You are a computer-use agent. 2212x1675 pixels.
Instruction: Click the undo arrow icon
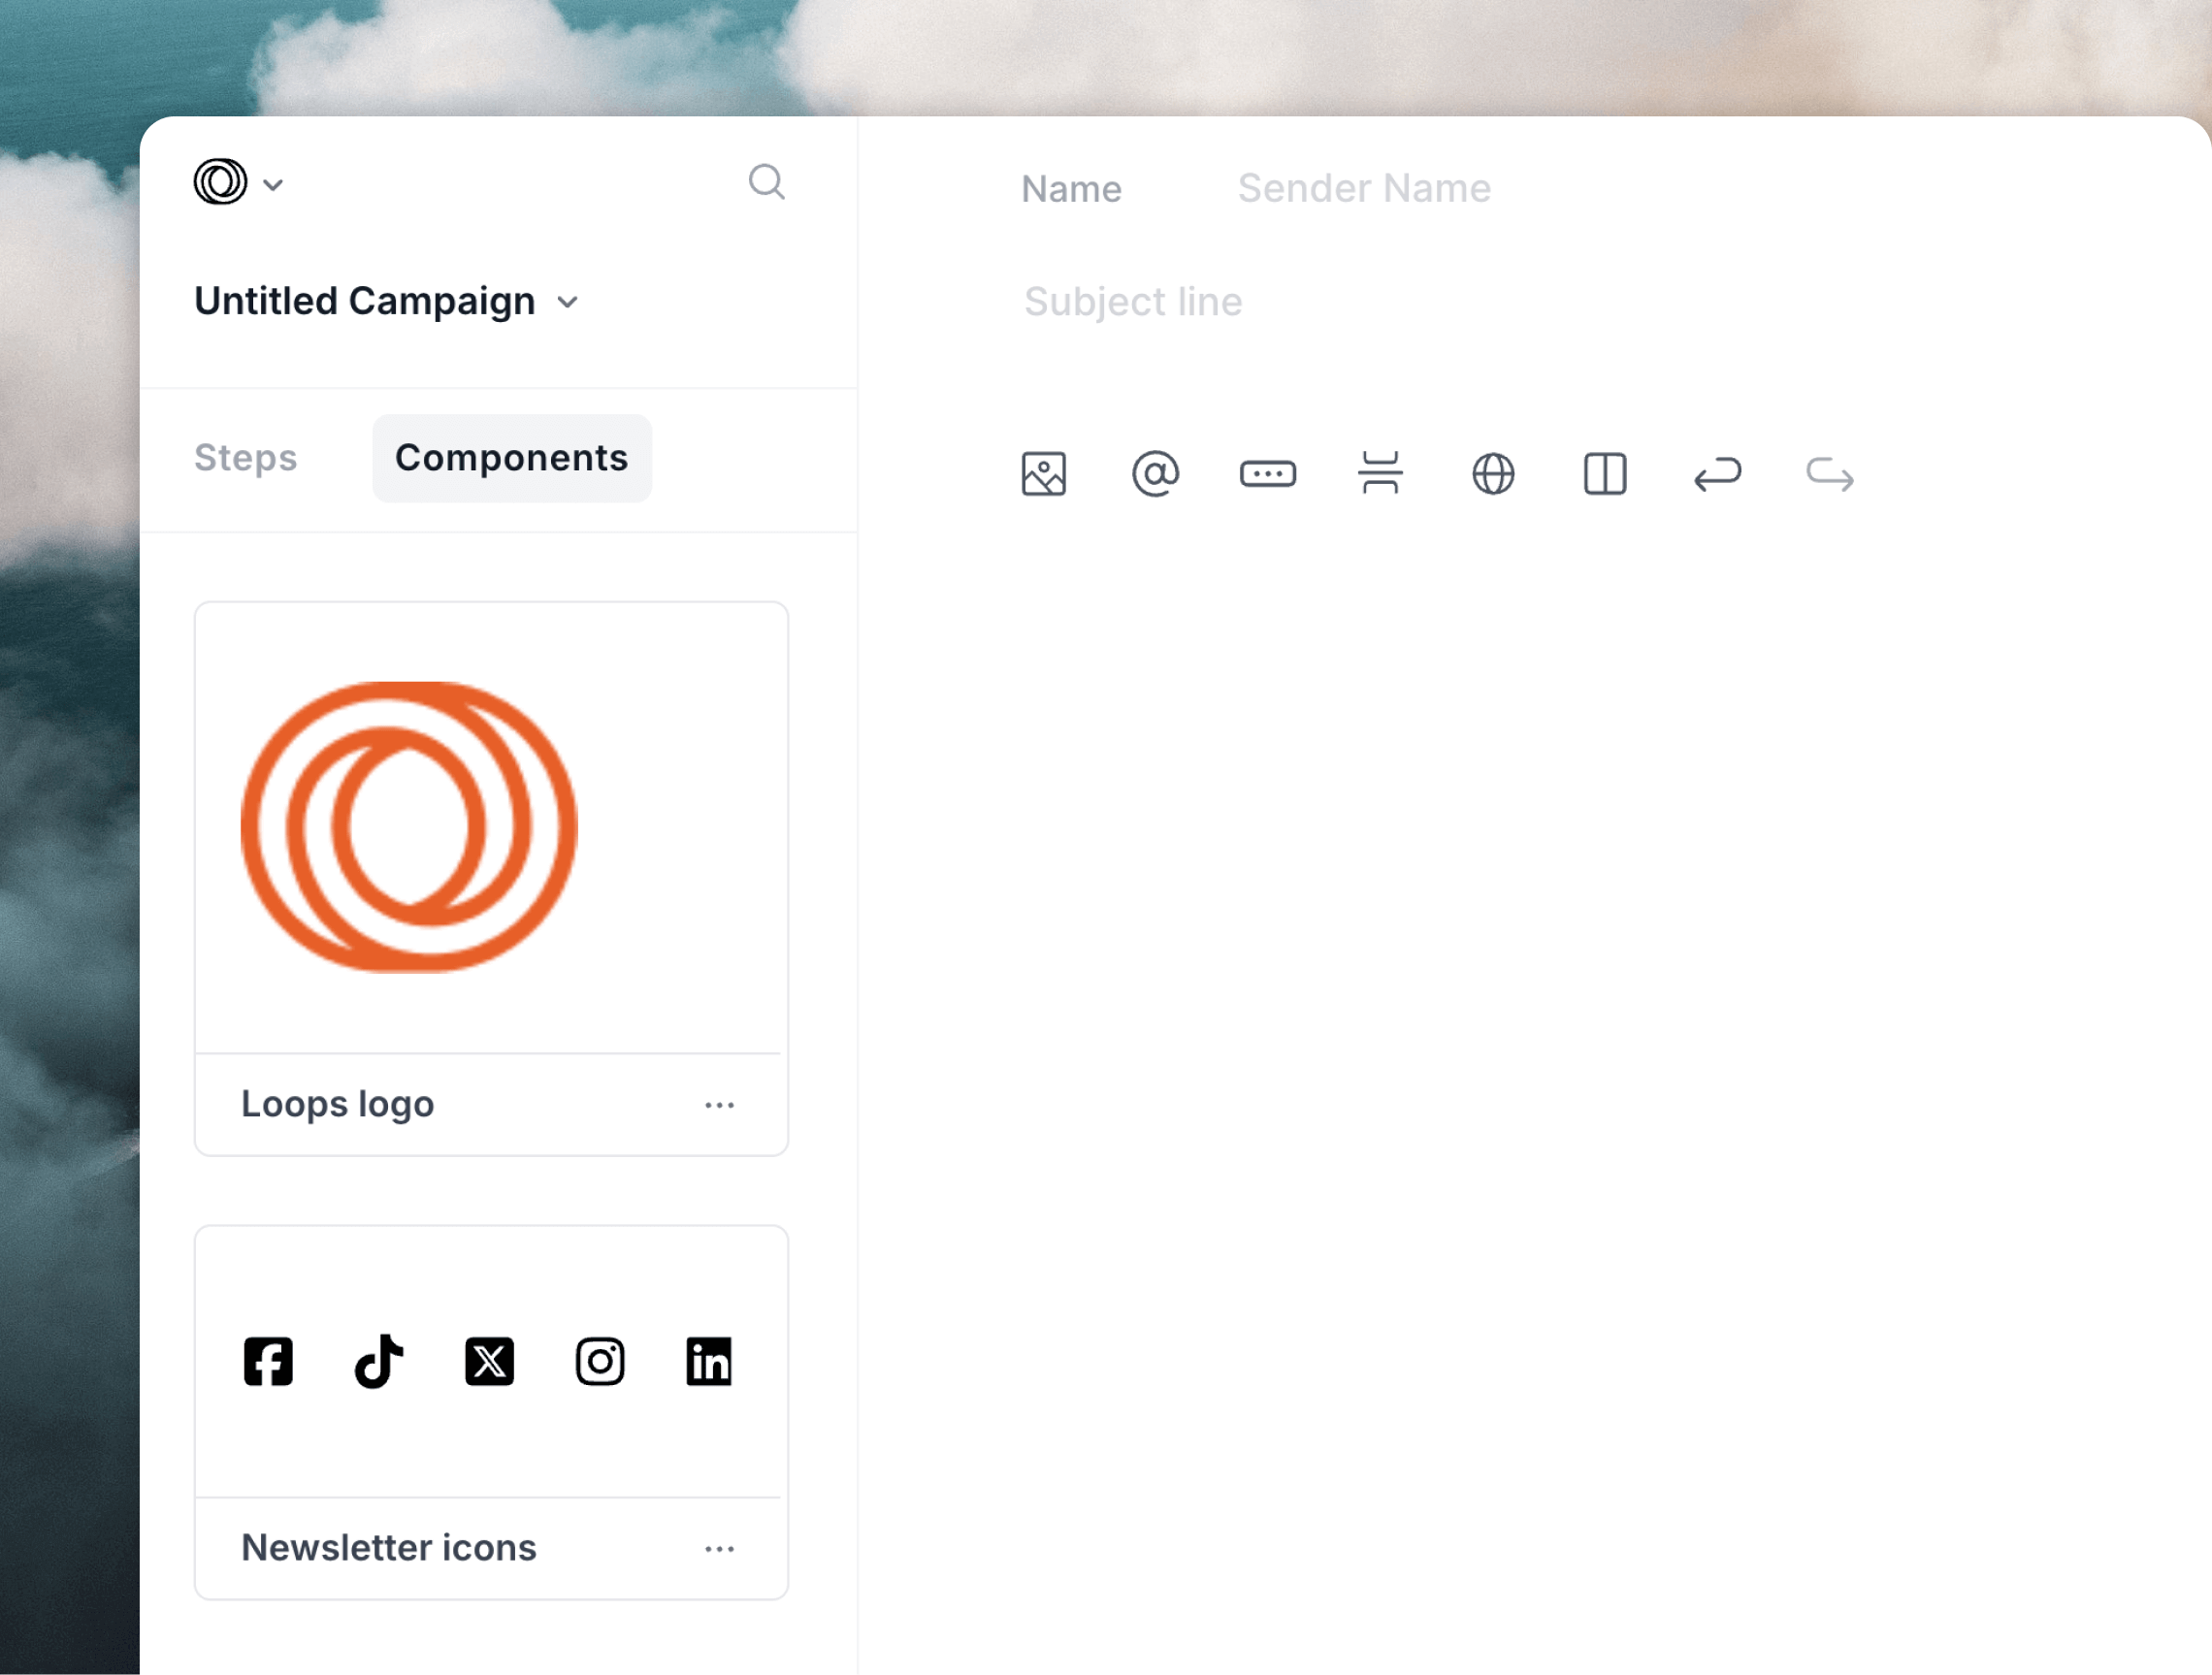click(1717, 474)
